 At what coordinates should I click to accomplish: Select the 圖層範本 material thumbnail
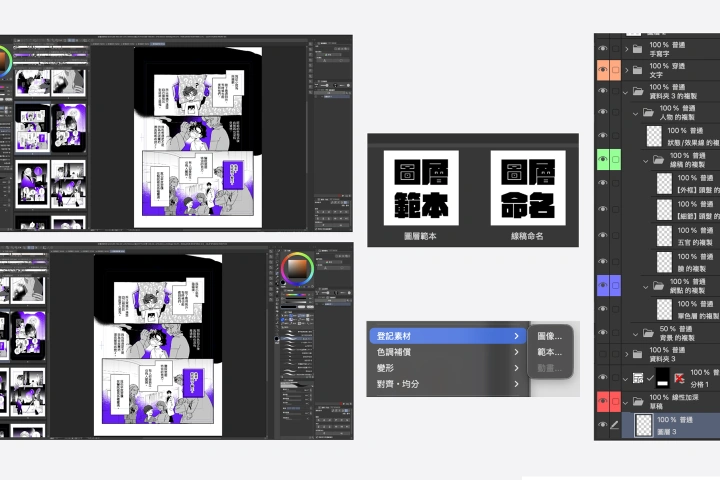[x=421, y=188]
